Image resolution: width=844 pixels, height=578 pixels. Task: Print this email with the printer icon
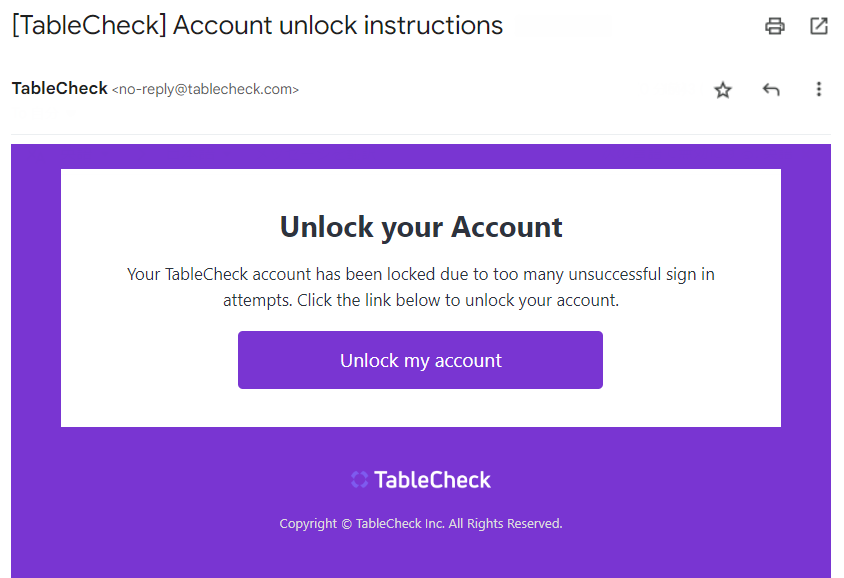[x=775, y=27]
